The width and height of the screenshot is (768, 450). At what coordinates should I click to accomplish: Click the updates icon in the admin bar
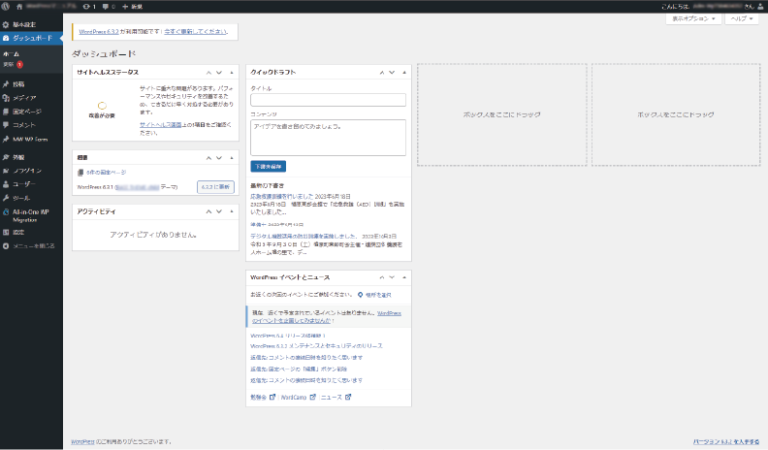tap(87, 6)
